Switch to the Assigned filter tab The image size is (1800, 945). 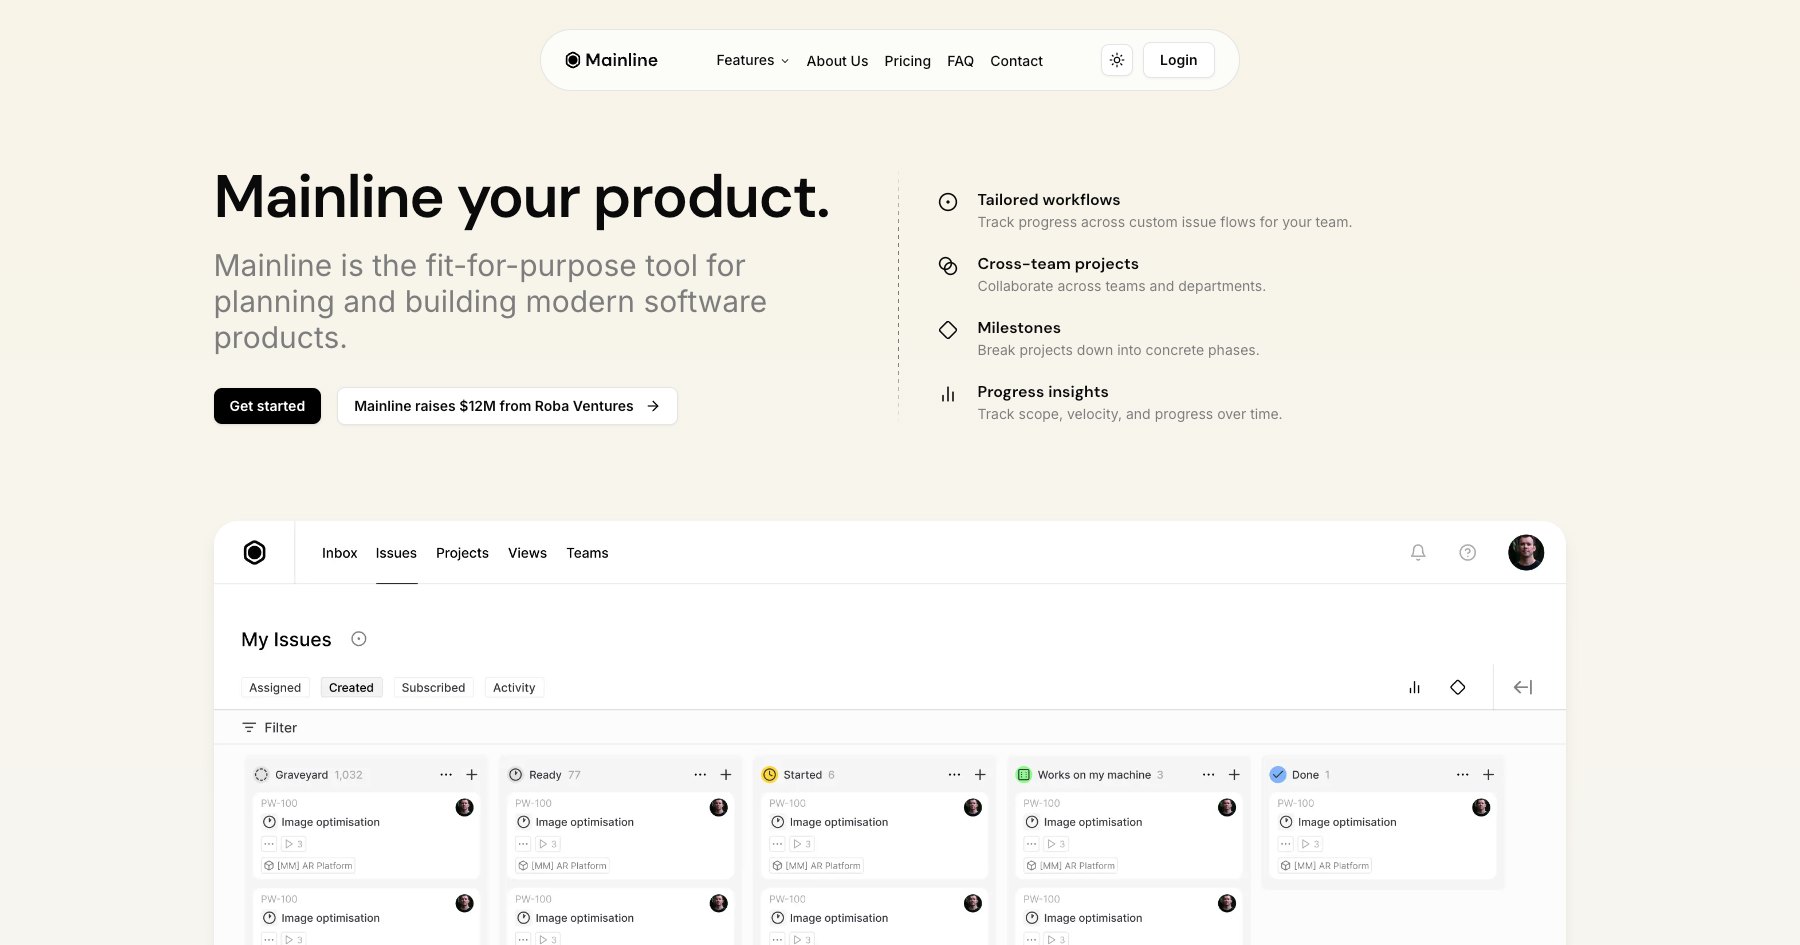pyautogui.click(x=275, y=687)
